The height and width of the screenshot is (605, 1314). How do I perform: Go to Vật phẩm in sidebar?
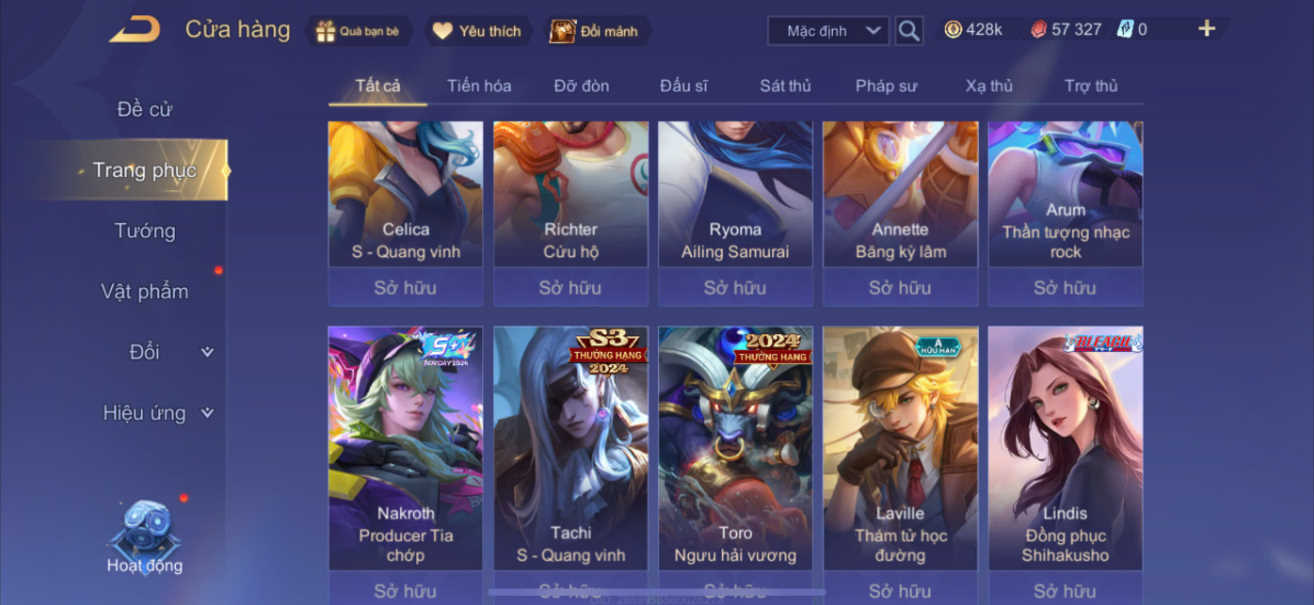[x=144, y=292]
